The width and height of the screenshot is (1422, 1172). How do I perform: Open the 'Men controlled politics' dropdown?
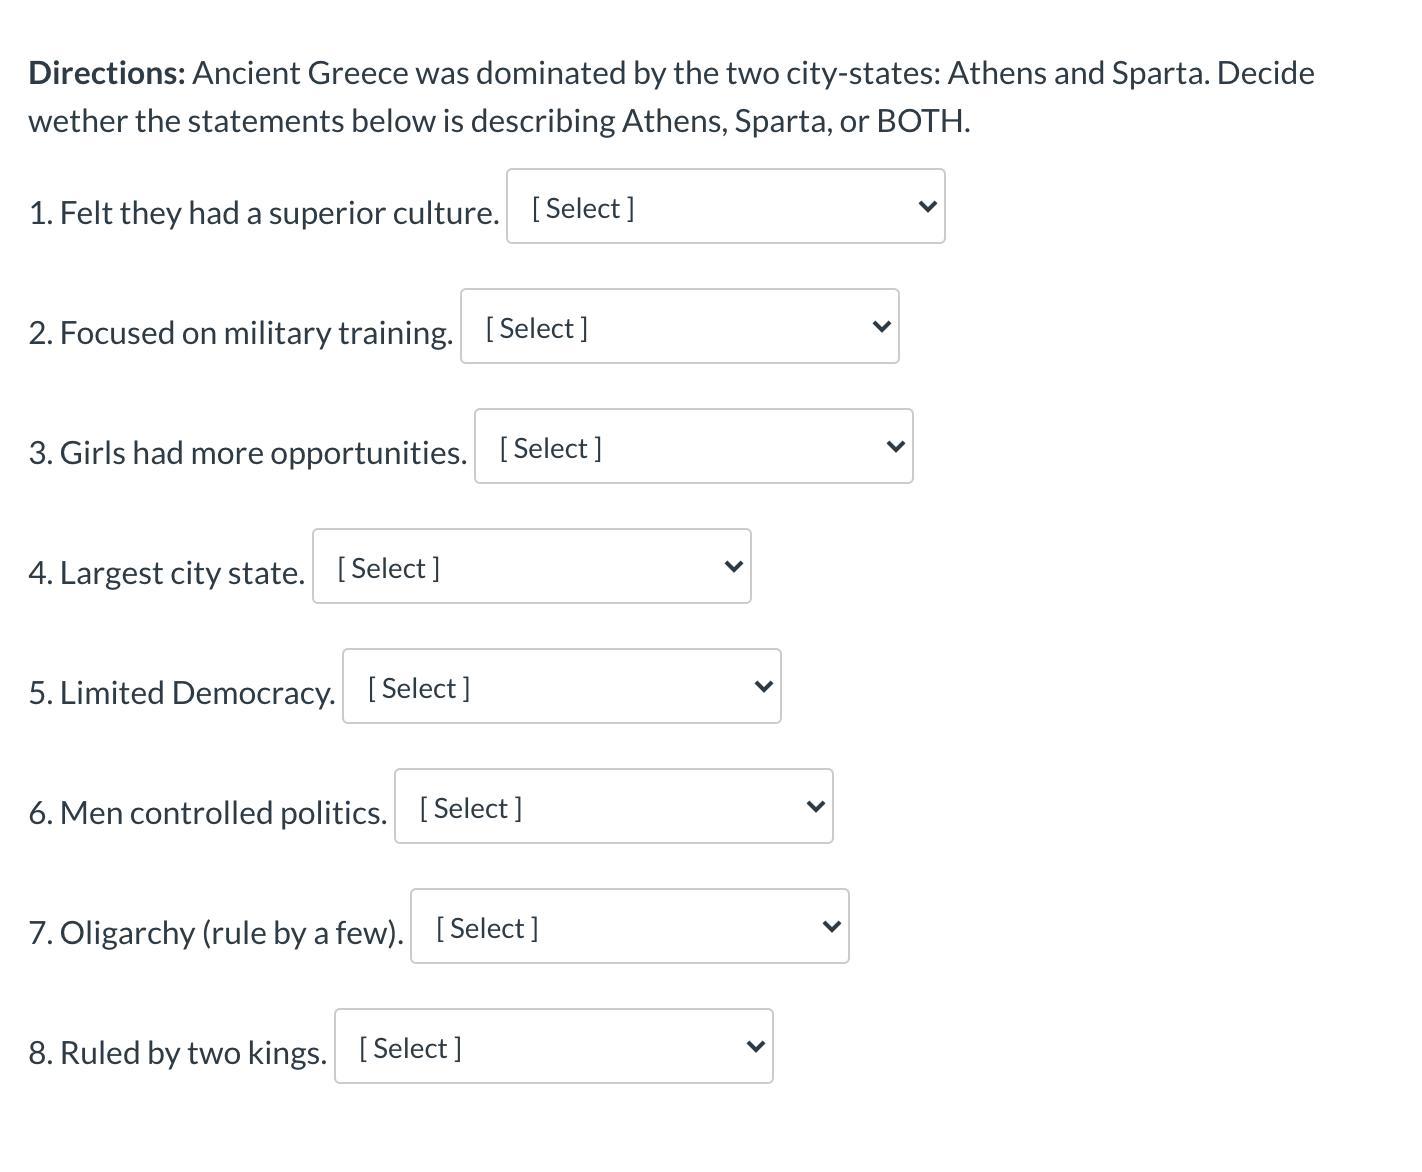[613, 807]
